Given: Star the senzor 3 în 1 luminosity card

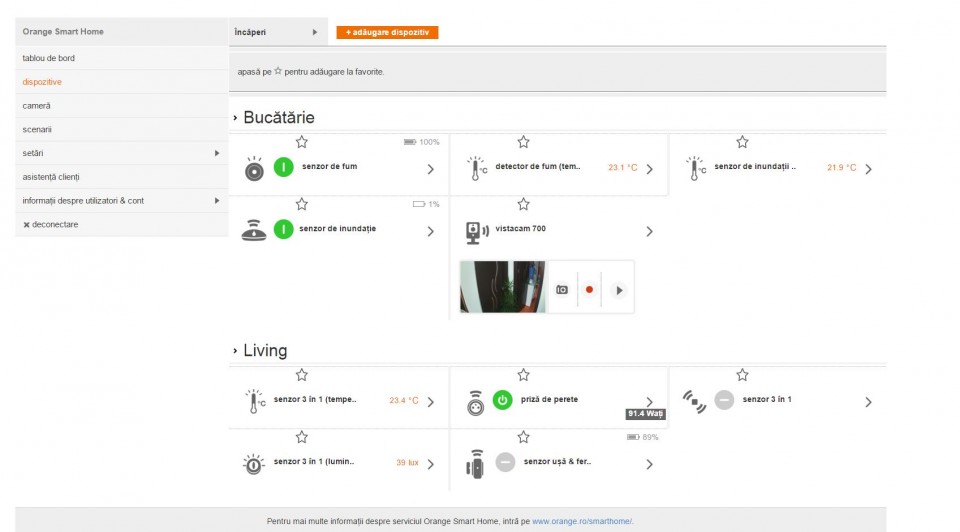Looking at the screenshot, I should 302,437.
